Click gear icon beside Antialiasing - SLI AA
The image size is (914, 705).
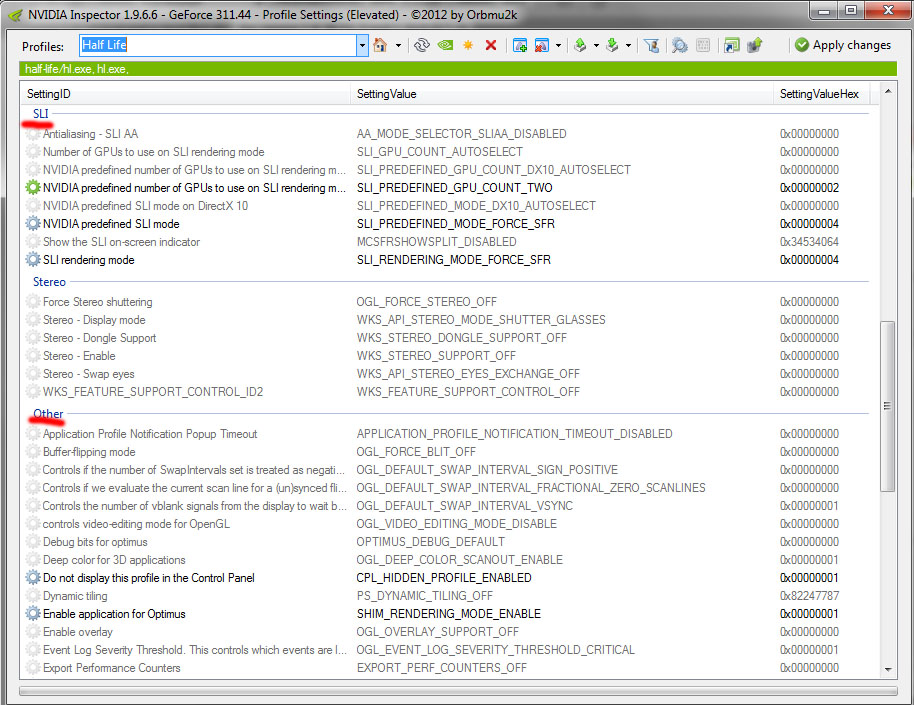pyautogui.click(x=33, y=134)
